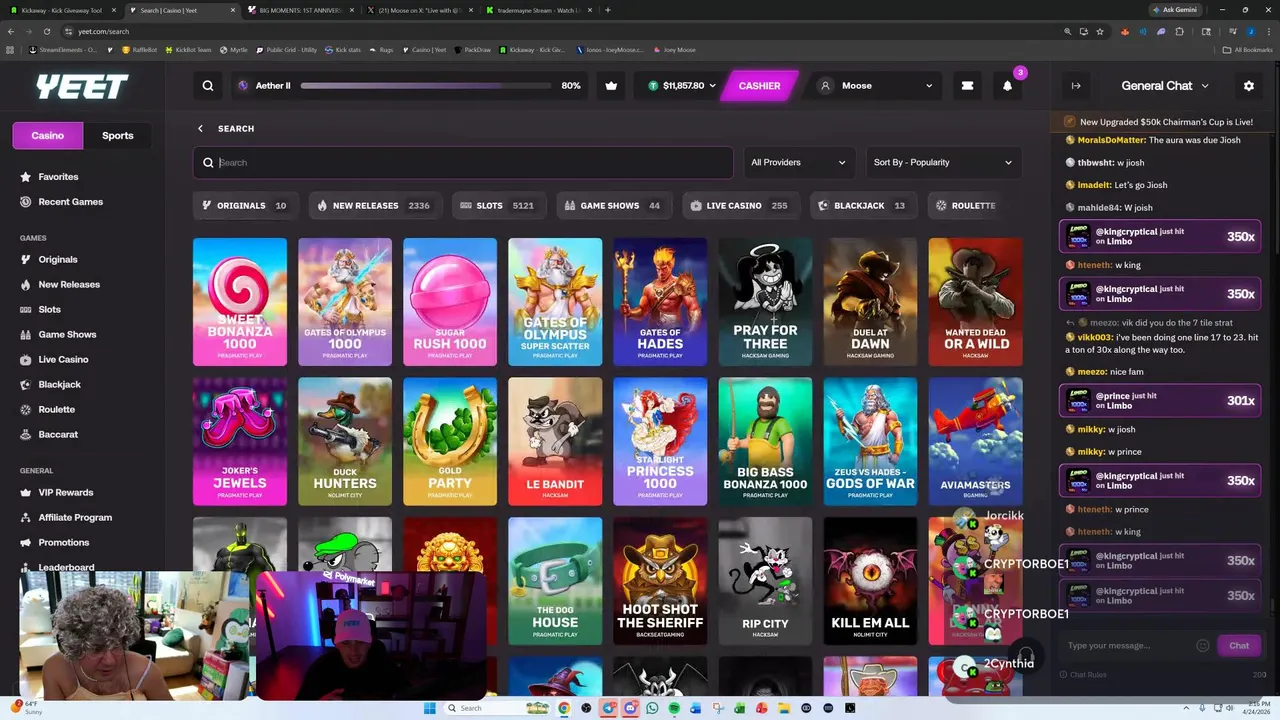The width and height of the screenshot is (1280, 720).
Task: Open Game Shows in sidebar
Action: pos(67,335)
